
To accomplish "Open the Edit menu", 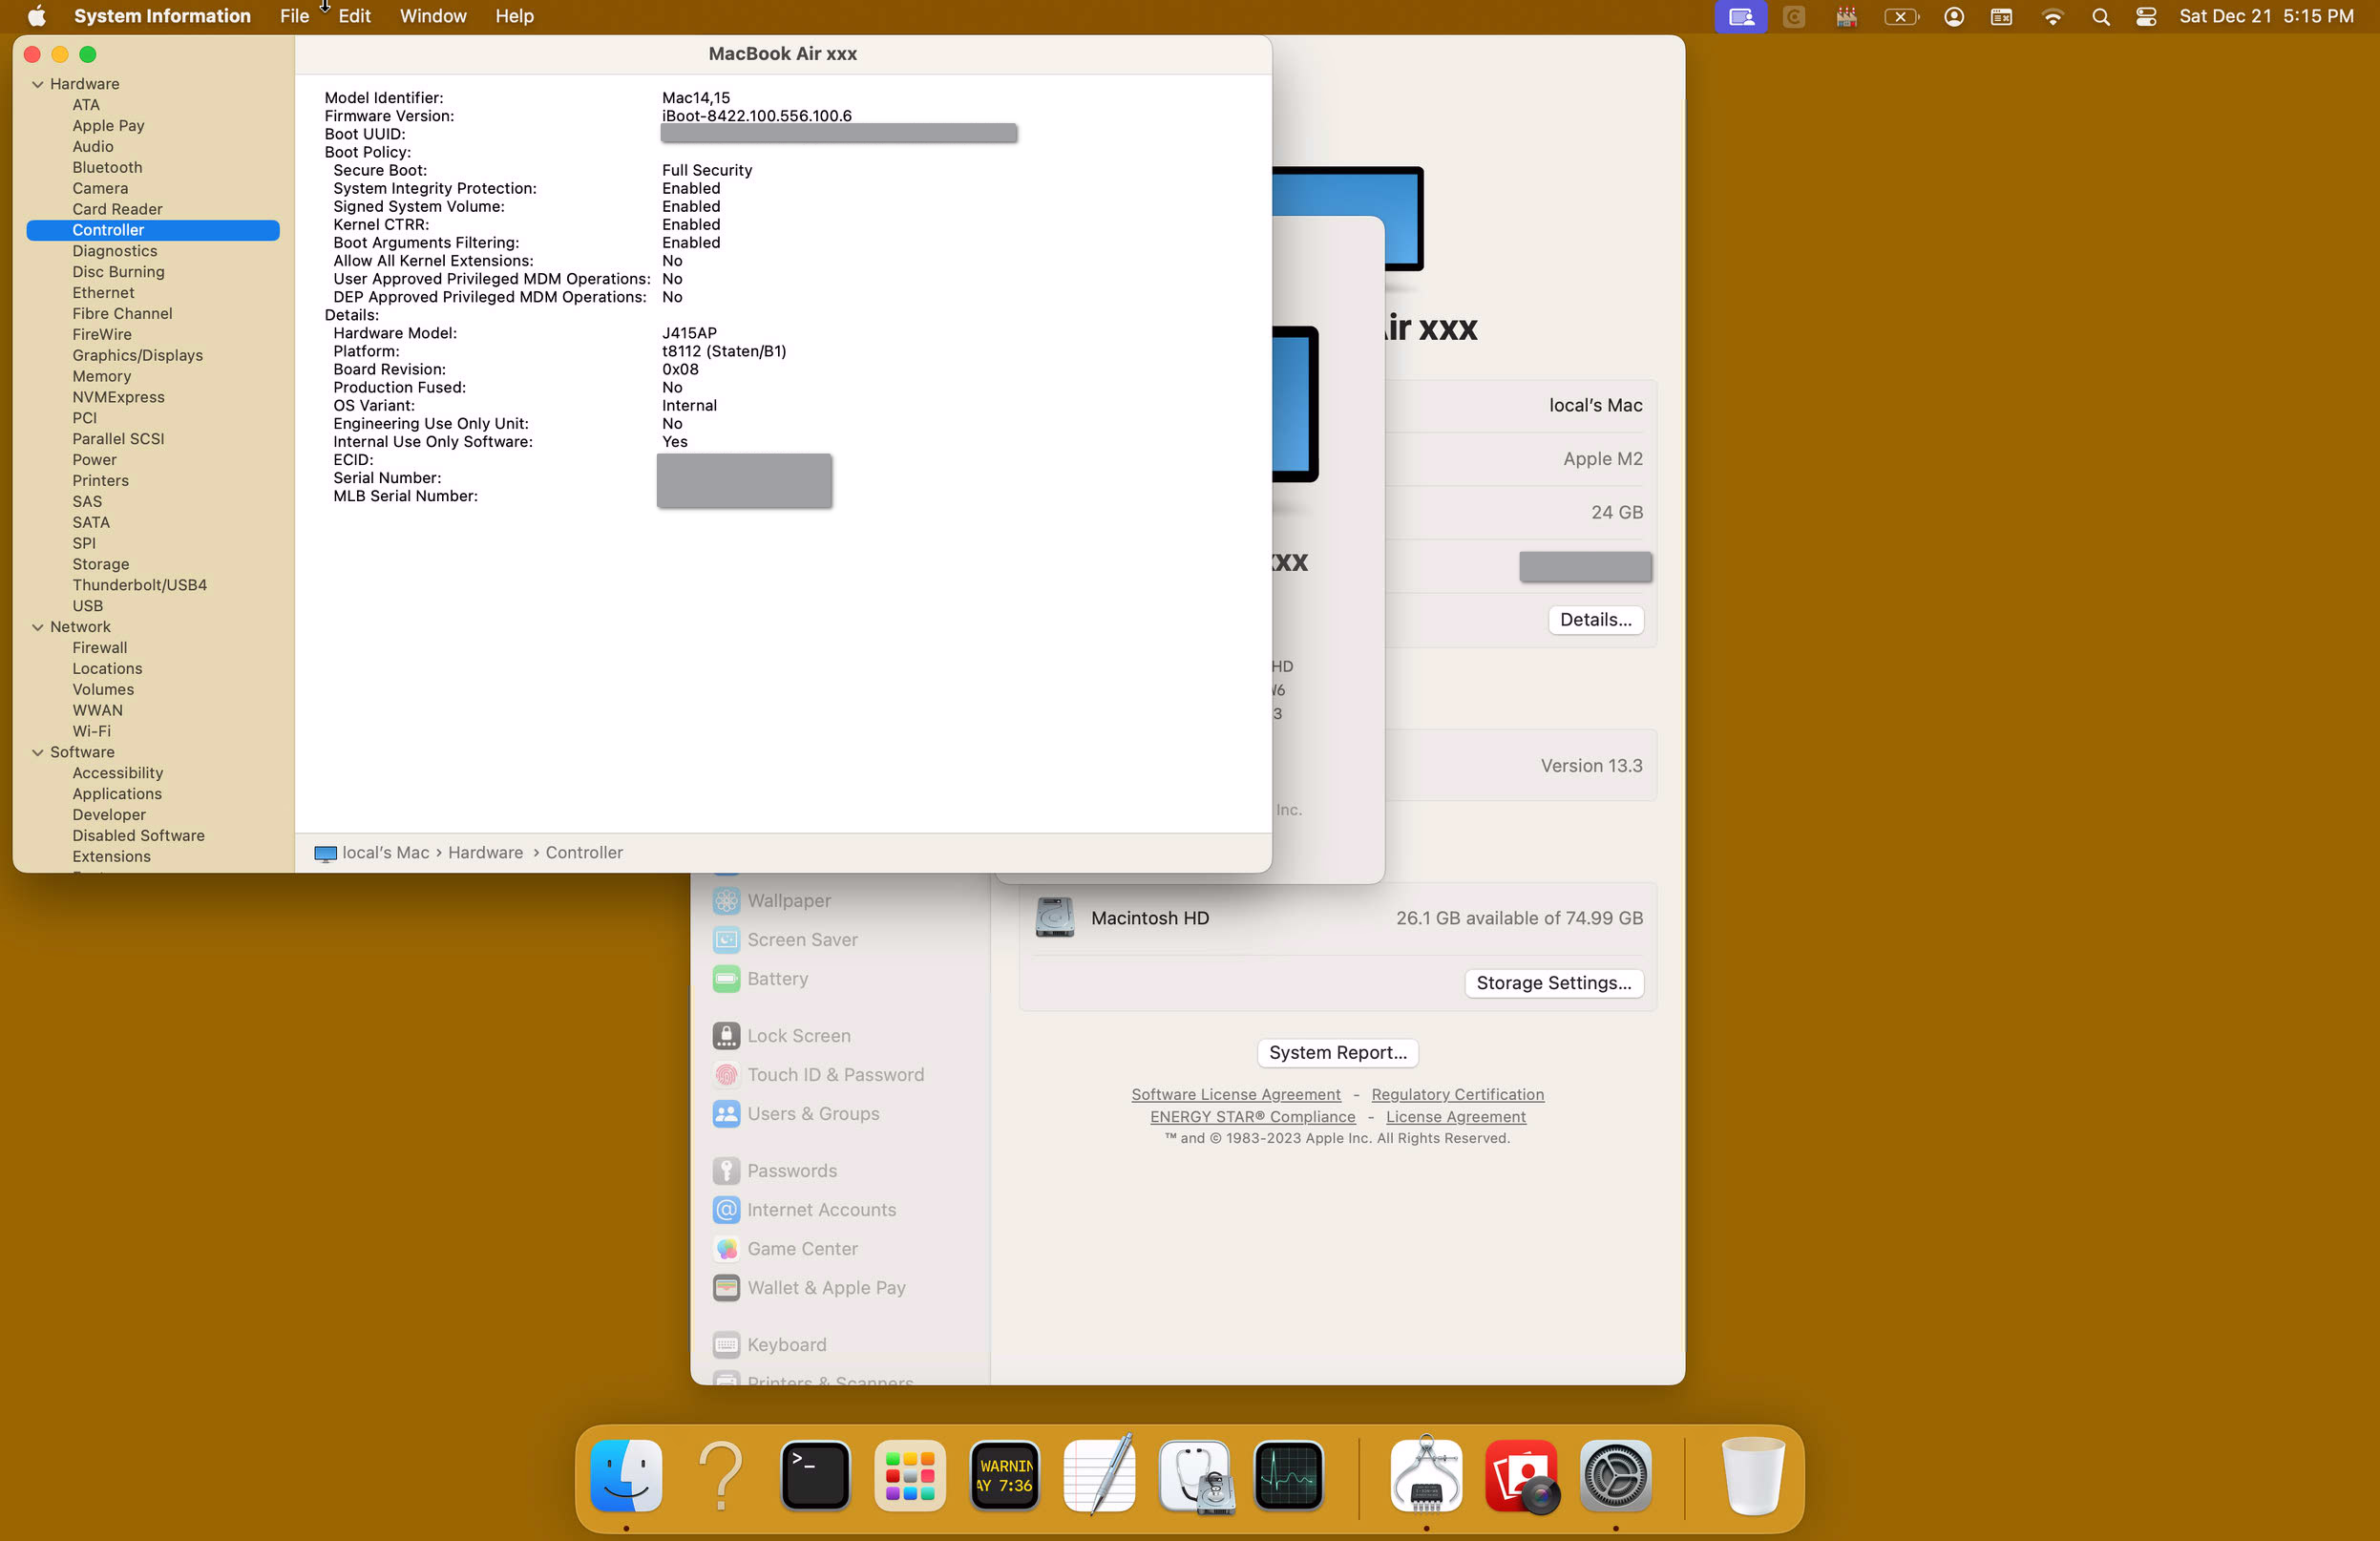I will pos(354,16).
